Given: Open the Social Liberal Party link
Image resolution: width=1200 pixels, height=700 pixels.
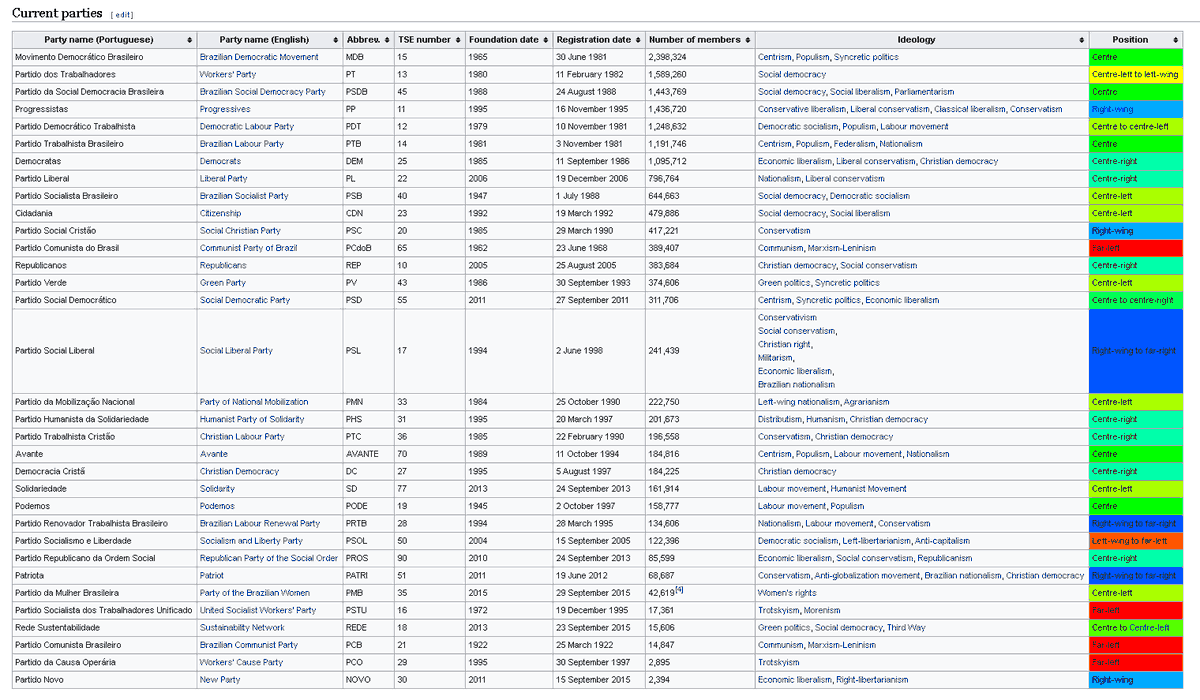Looking at the screenshot, I should [236, 351].
